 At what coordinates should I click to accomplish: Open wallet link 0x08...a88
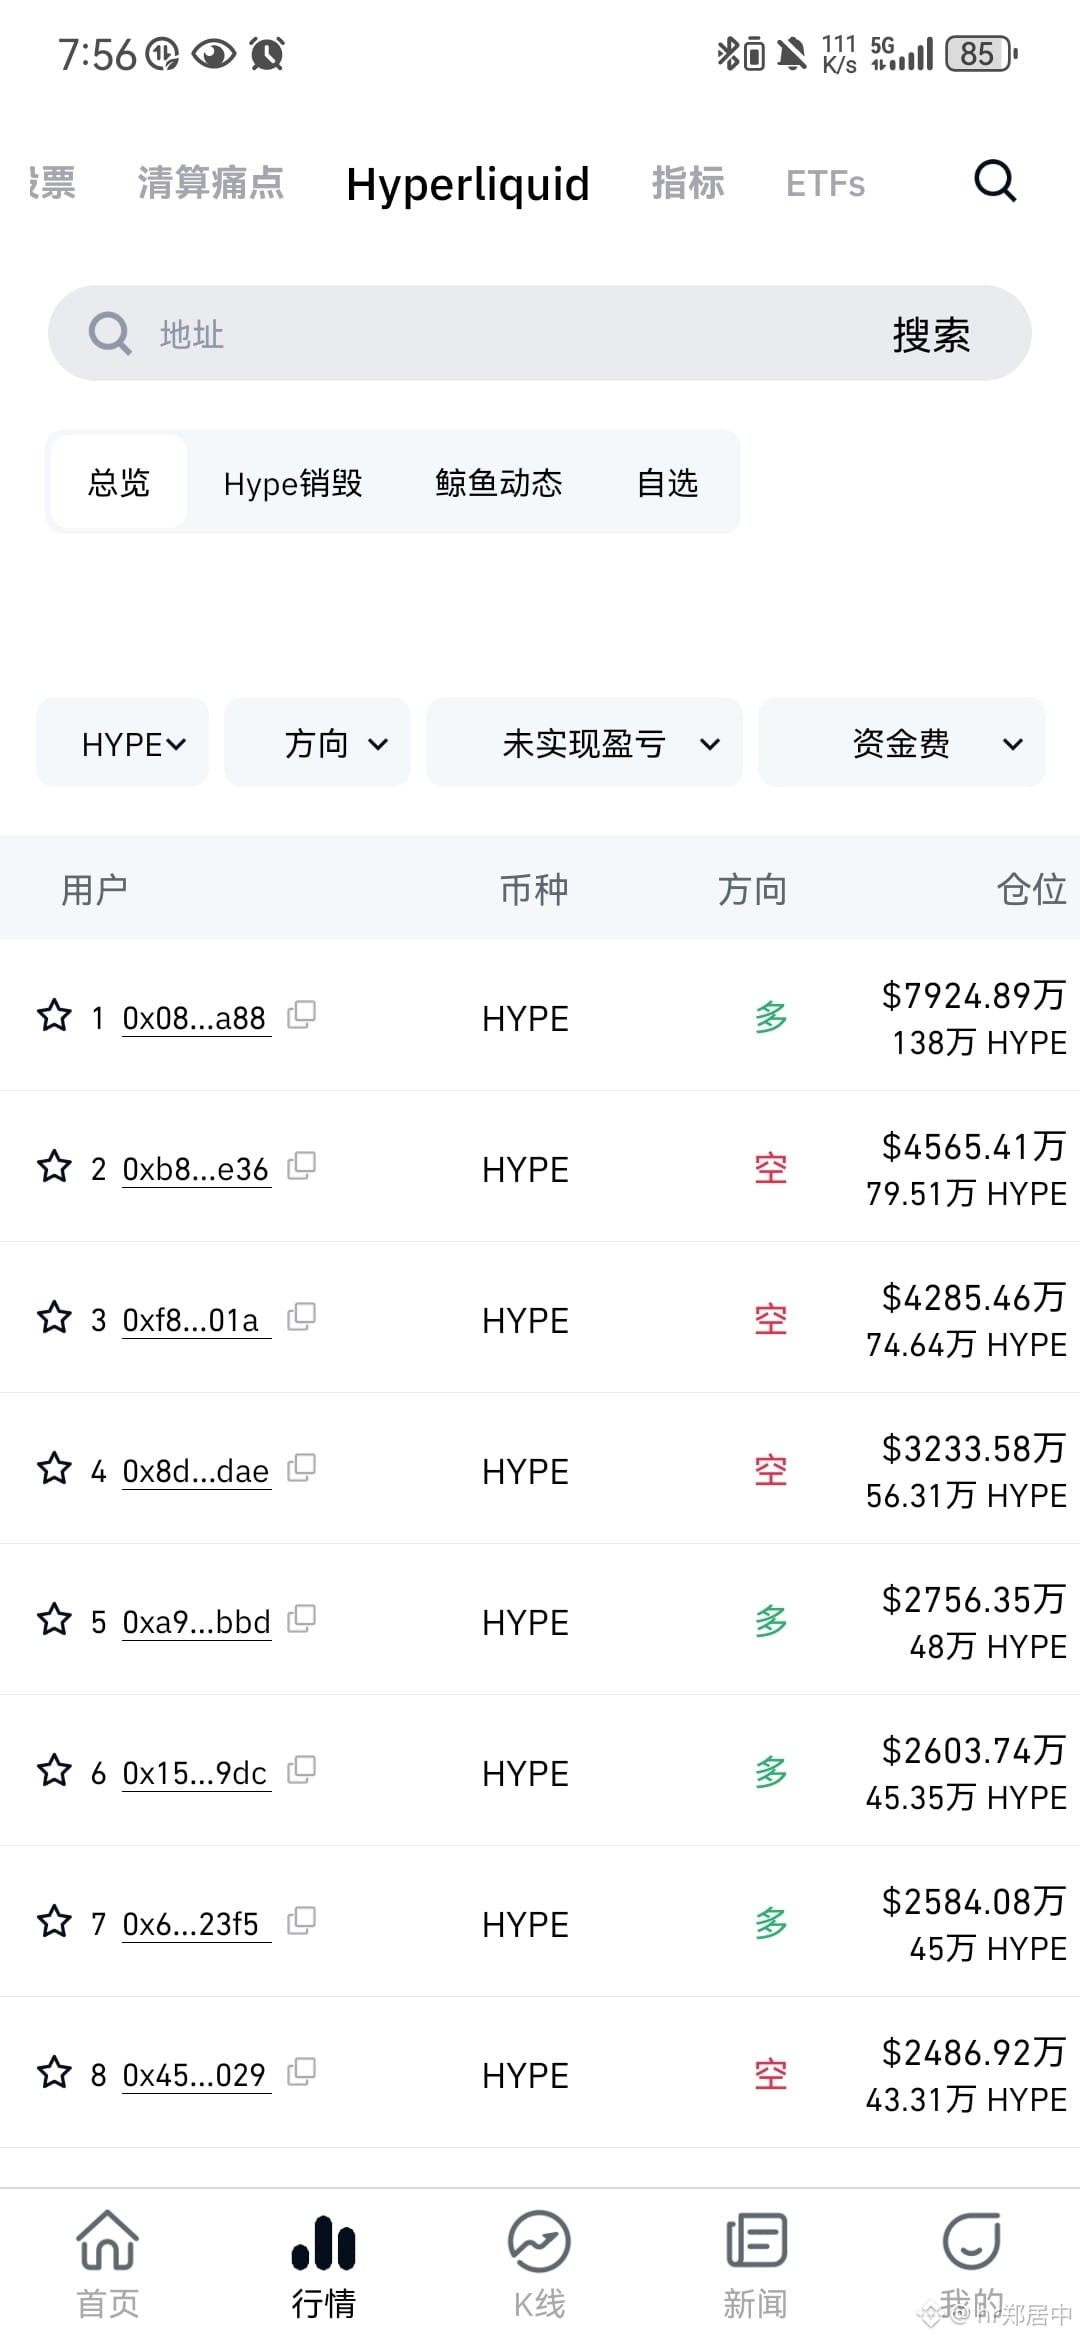coord(195,1018)
